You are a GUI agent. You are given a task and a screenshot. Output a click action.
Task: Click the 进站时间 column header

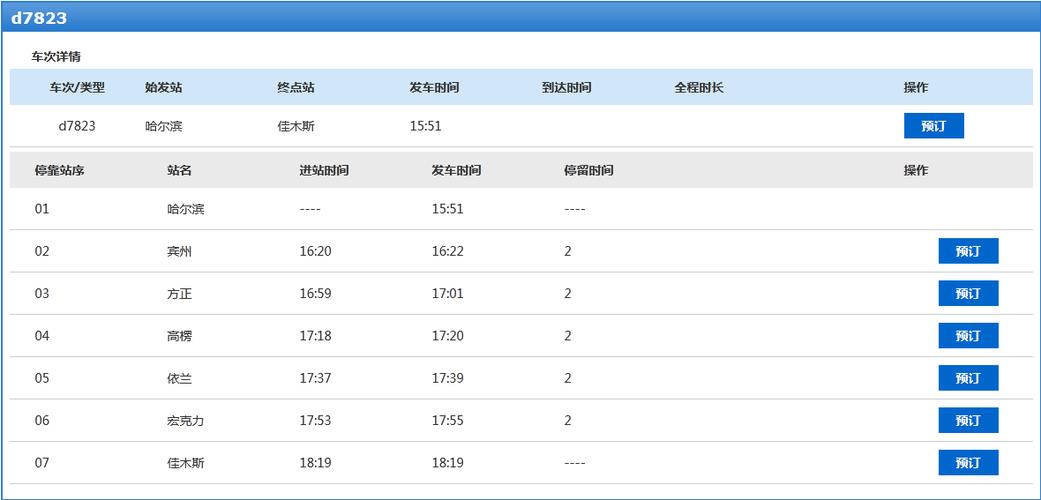tap(324, 171)
